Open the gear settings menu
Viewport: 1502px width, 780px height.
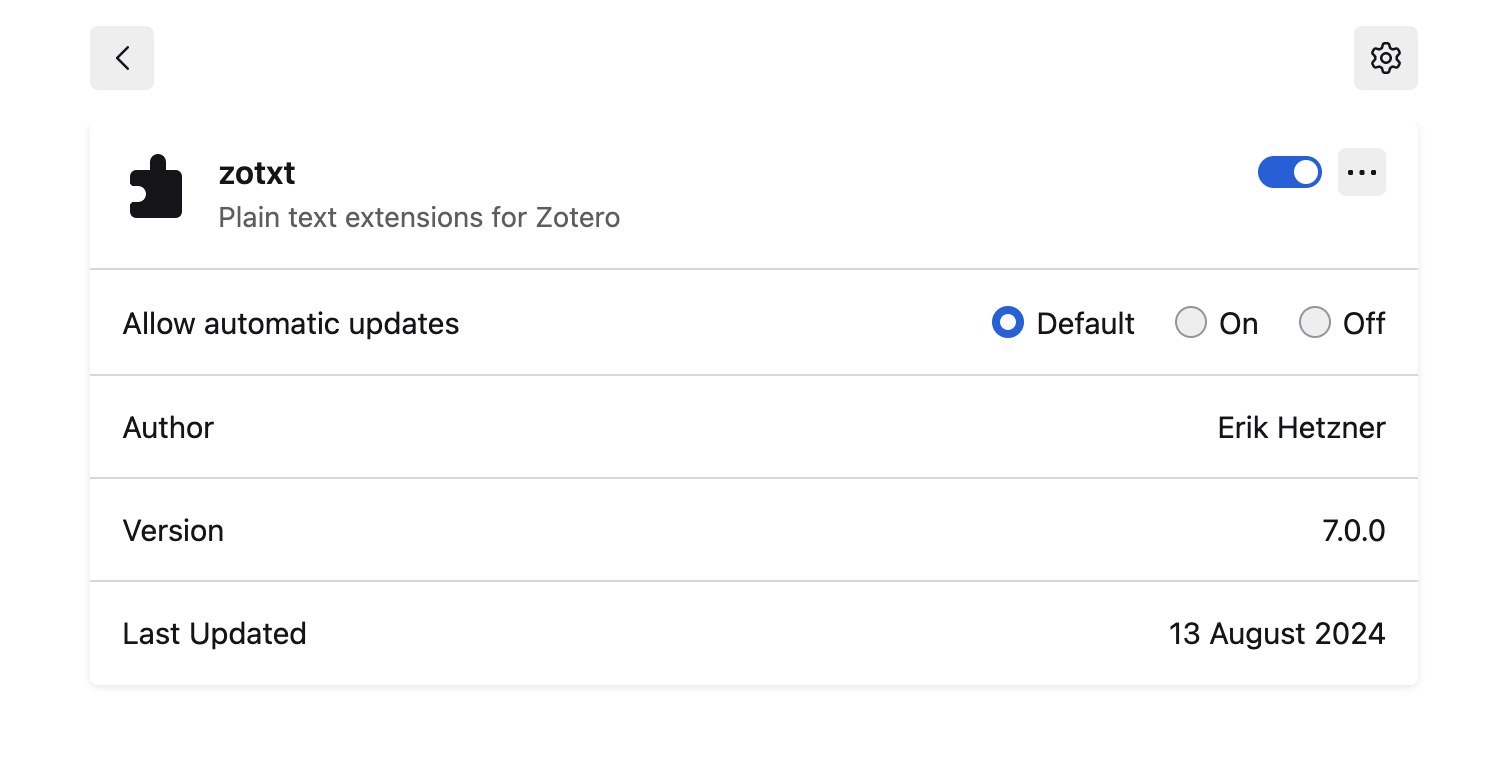click(x=1385, y=58)
